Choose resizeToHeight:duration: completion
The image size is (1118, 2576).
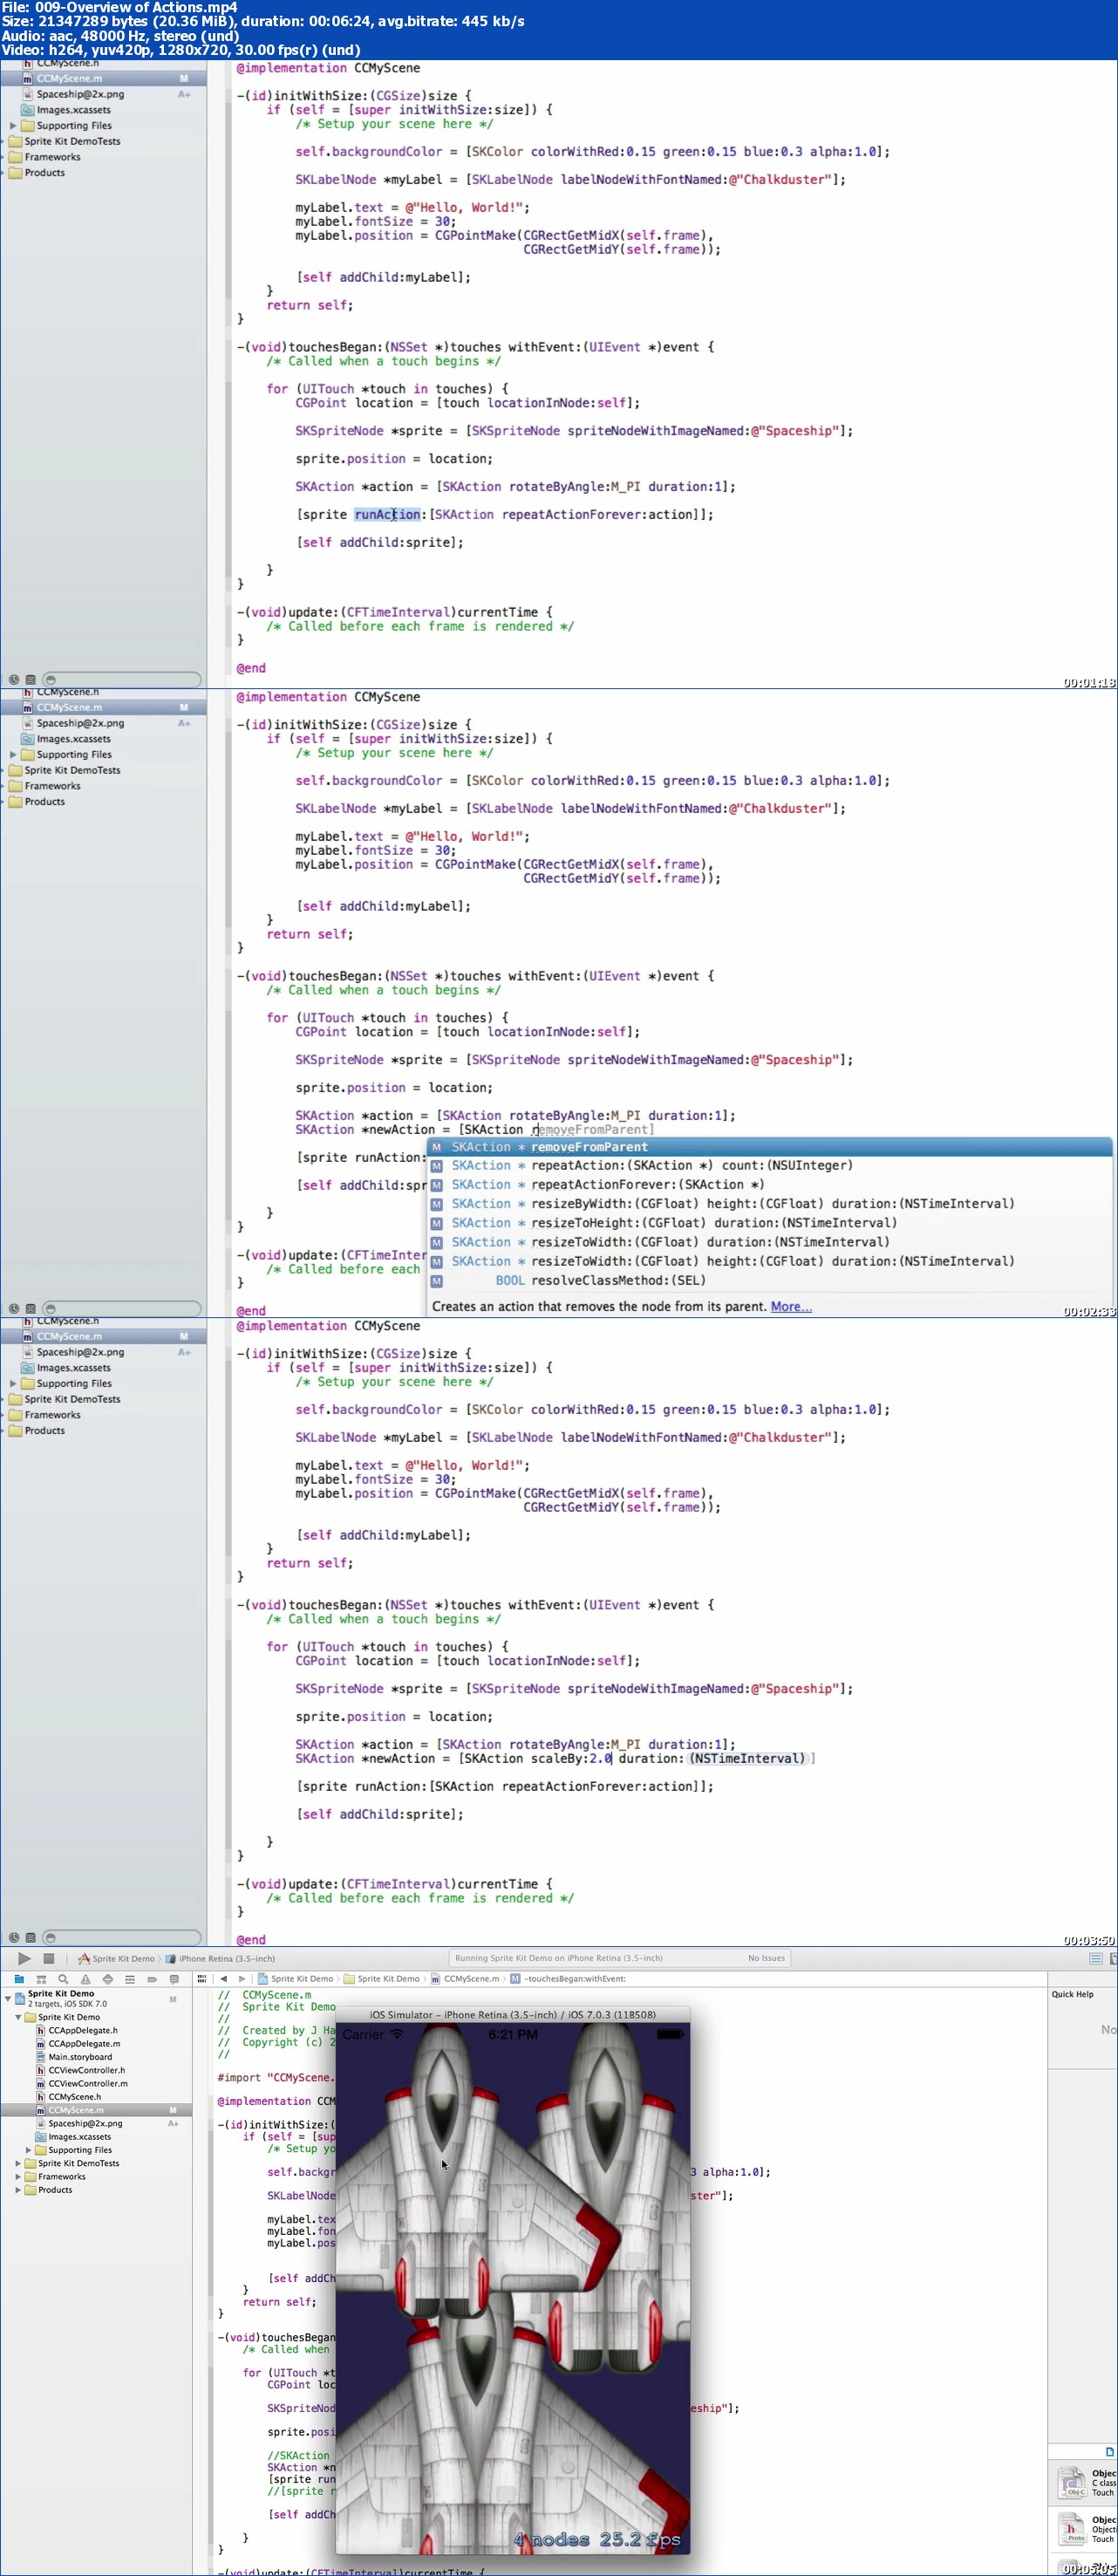point(770,1222)
